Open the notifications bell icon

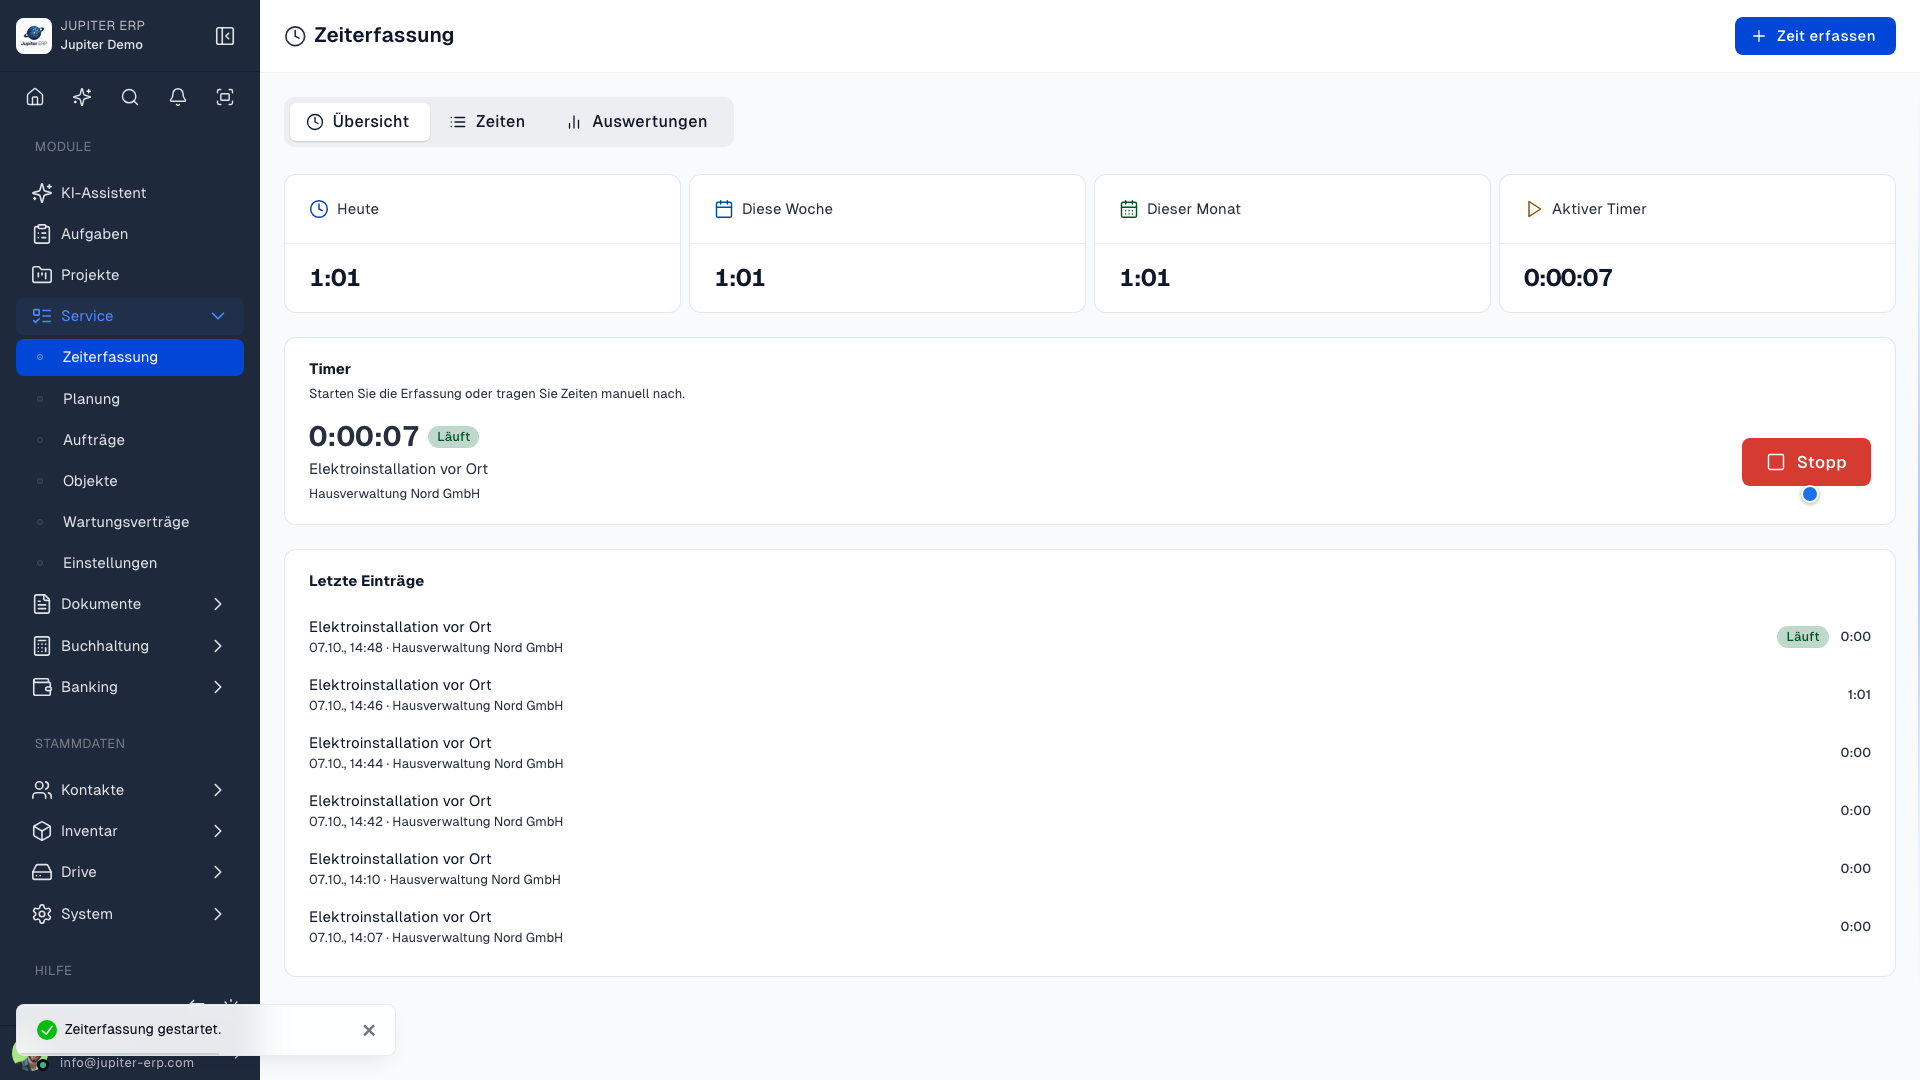pyautogui.click(x=178, y=97)
